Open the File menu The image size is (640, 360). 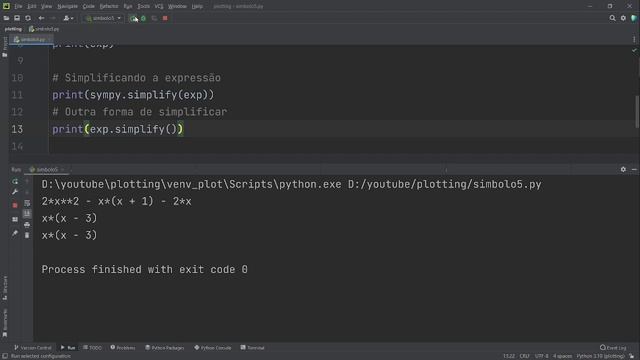coord(18,6)
